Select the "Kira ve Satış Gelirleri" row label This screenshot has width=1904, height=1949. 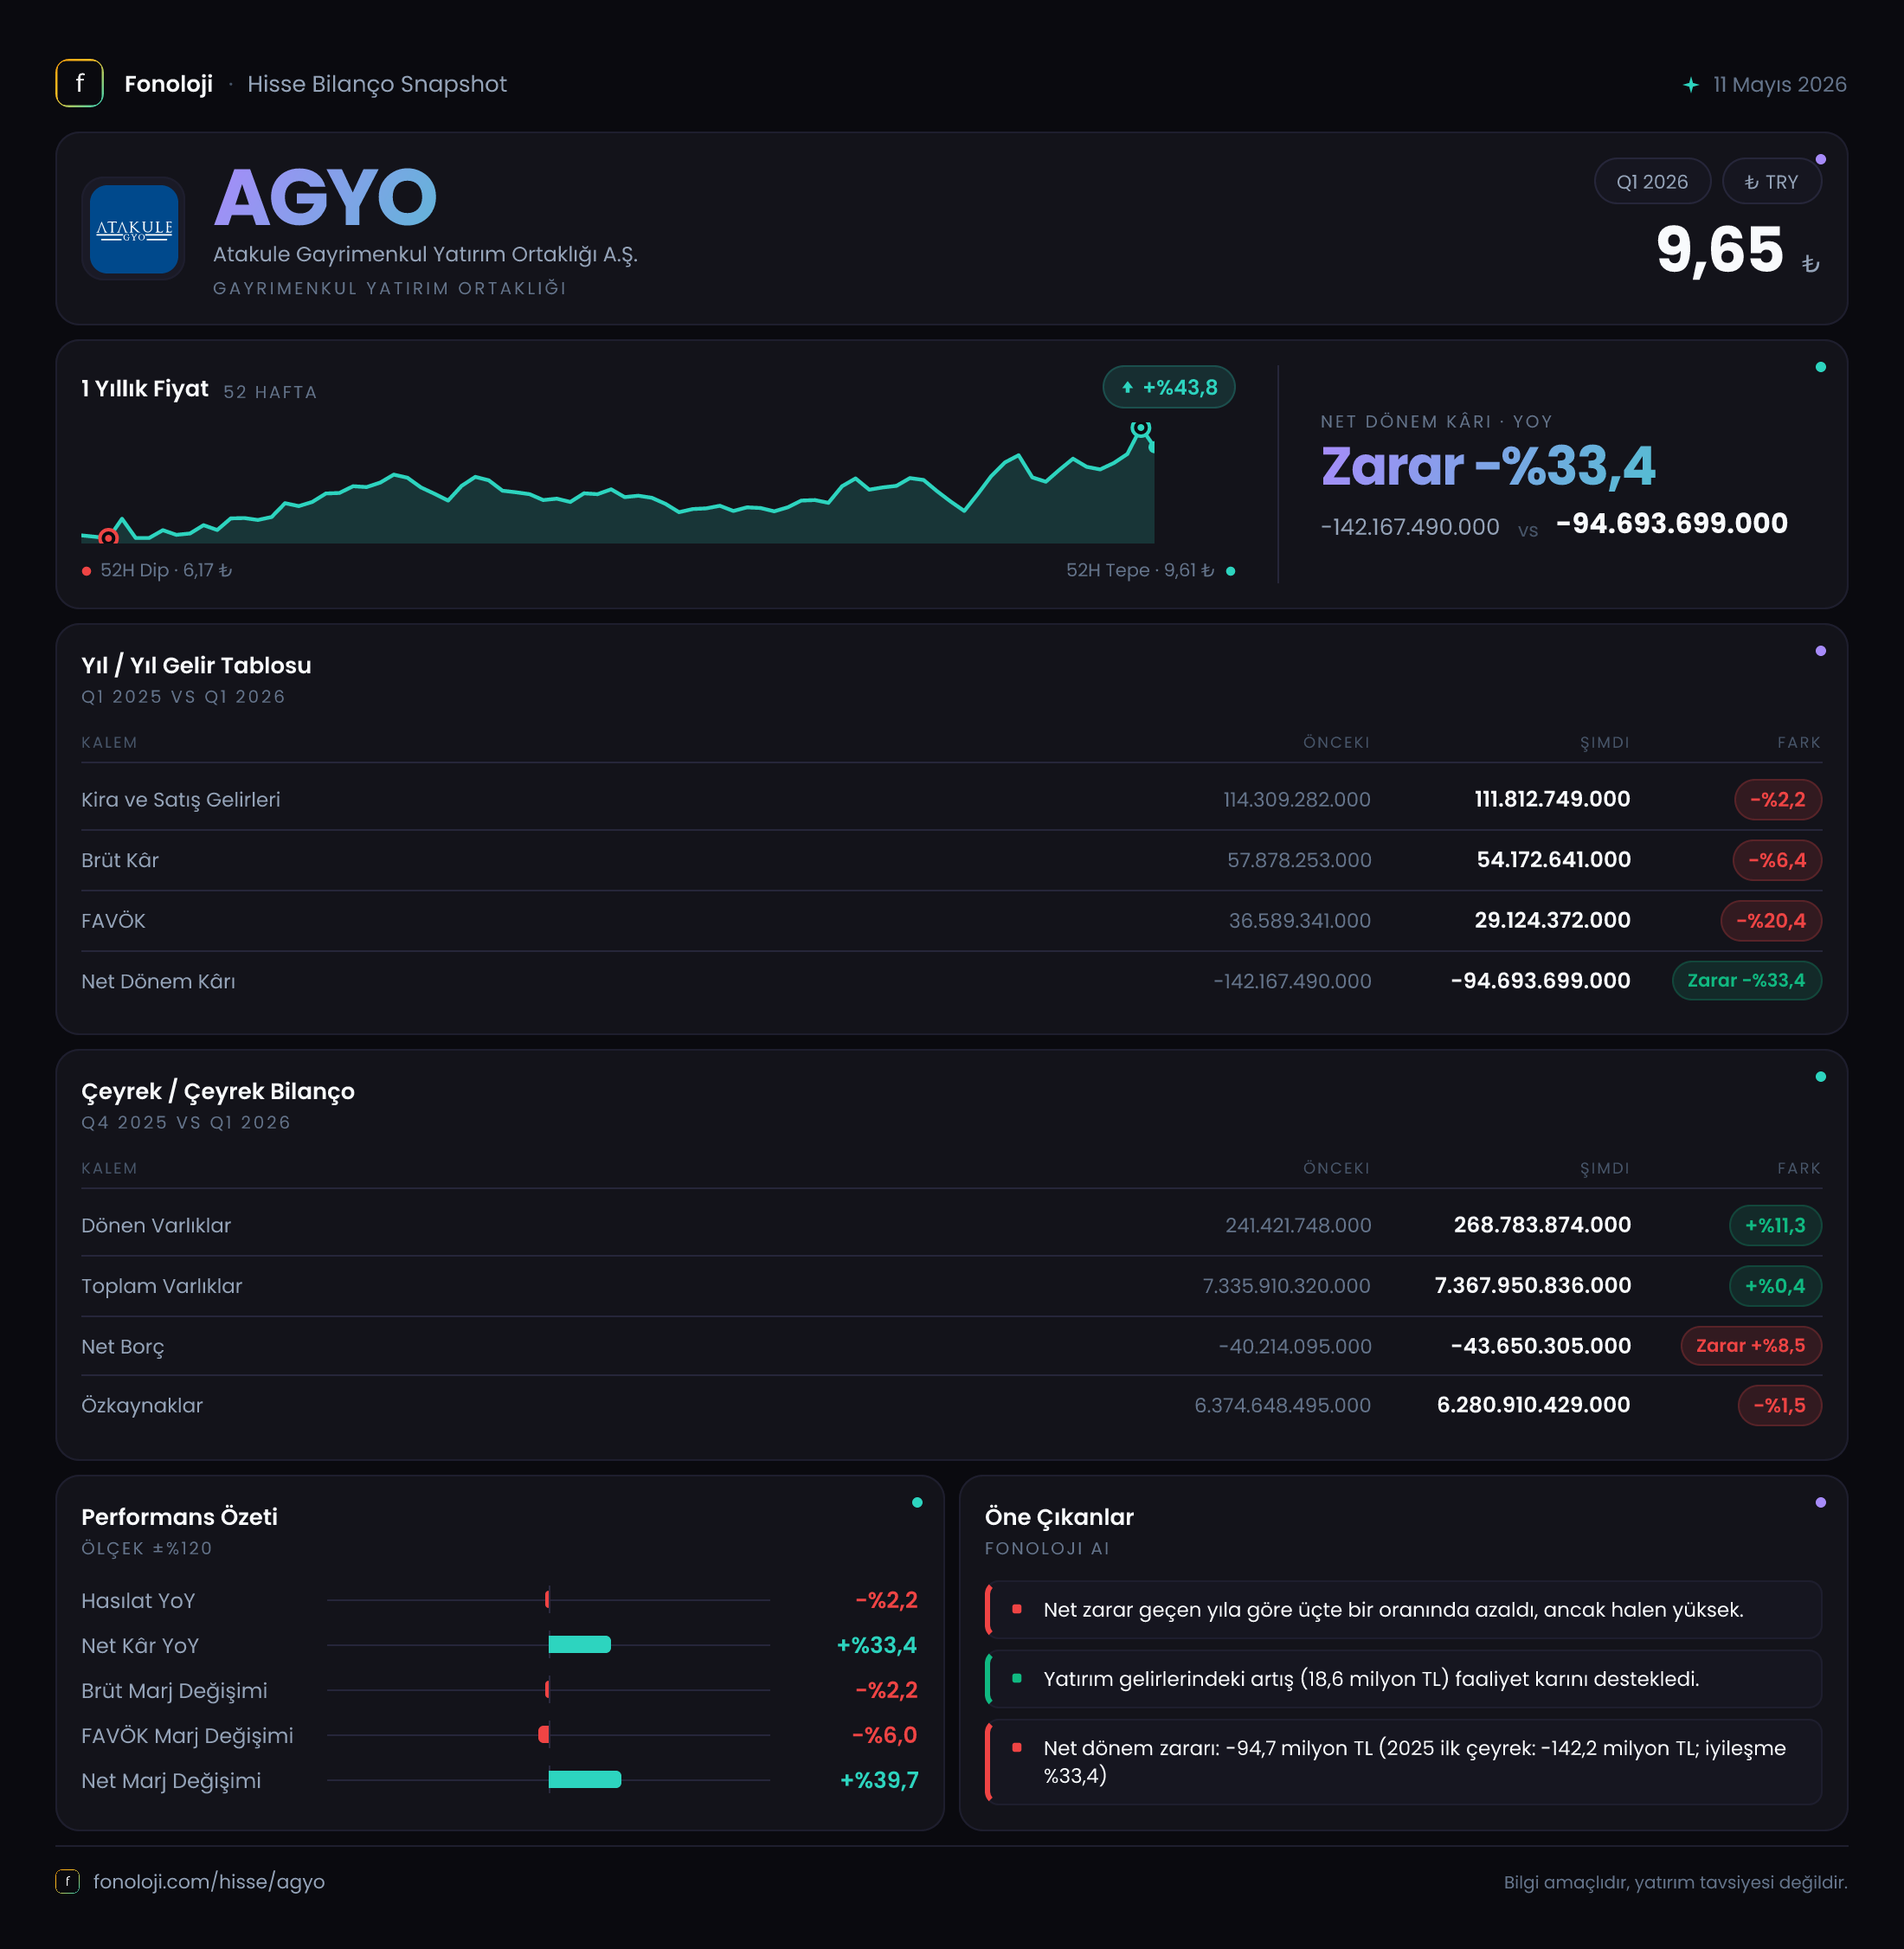[x=181, y=800]
